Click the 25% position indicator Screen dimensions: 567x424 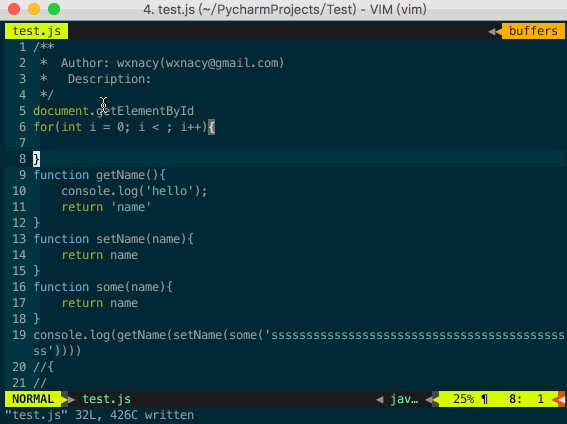(x=464, y=399)
